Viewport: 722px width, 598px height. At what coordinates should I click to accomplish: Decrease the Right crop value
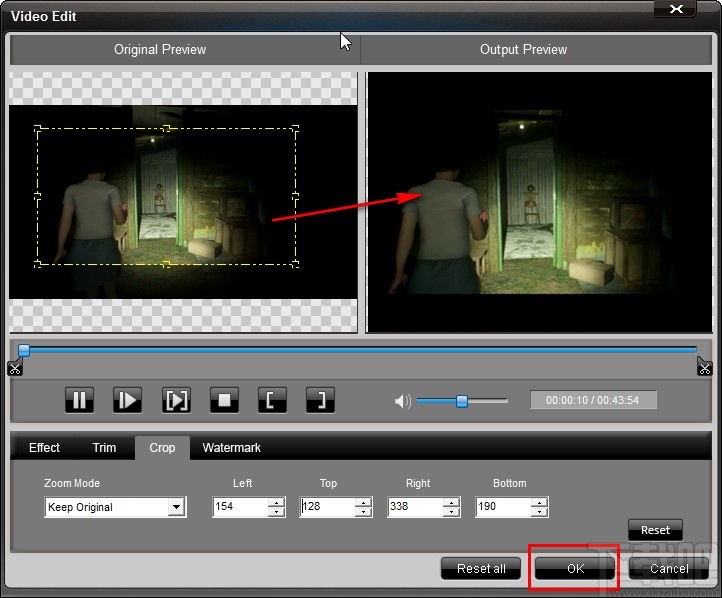(x=451, y=511)
